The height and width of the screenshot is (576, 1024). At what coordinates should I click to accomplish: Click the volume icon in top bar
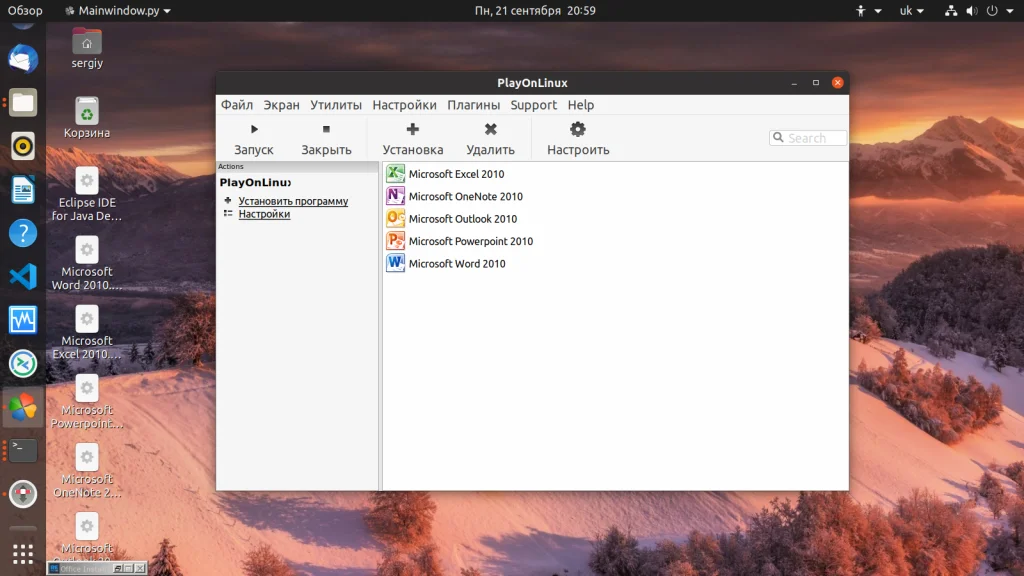tap(972, 10)
